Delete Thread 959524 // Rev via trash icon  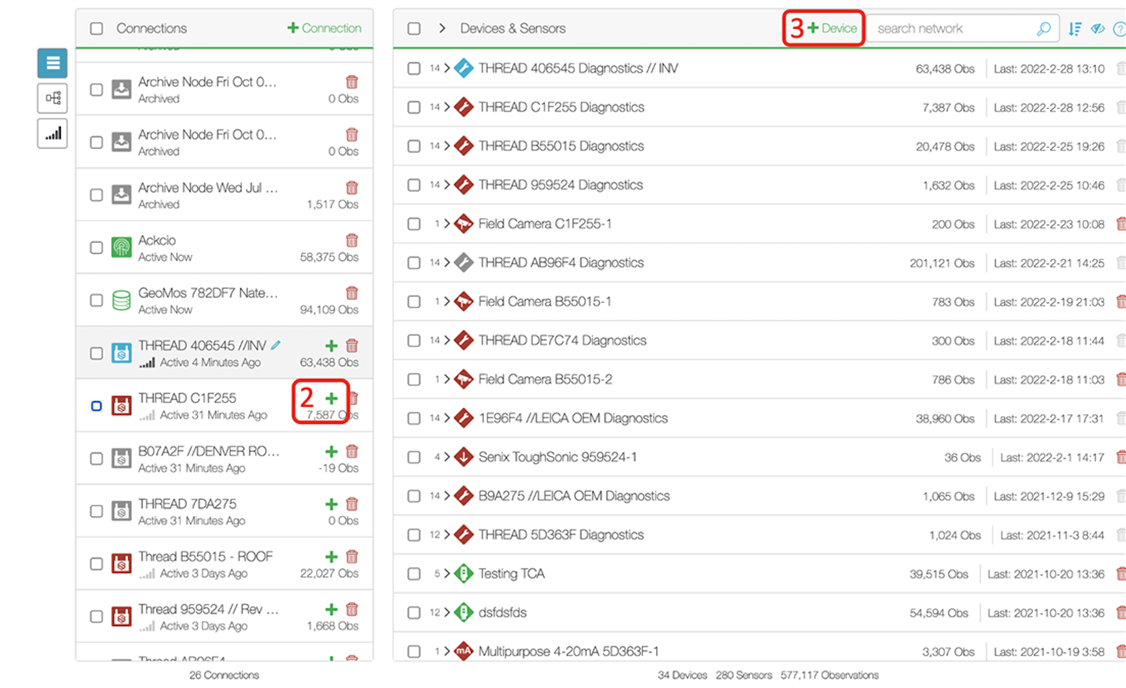[x=352, y=609]
